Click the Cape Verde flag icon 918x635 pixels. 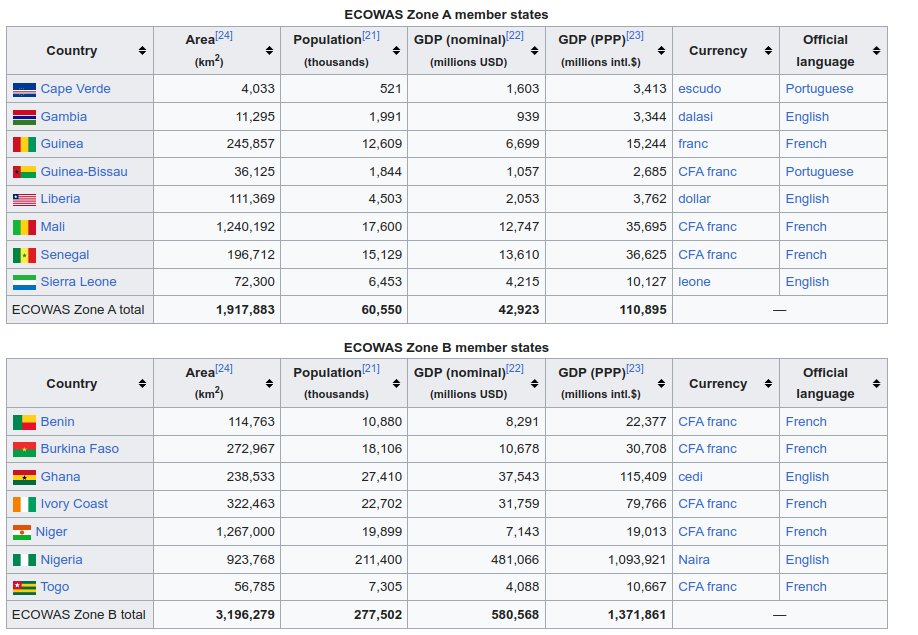24,90
